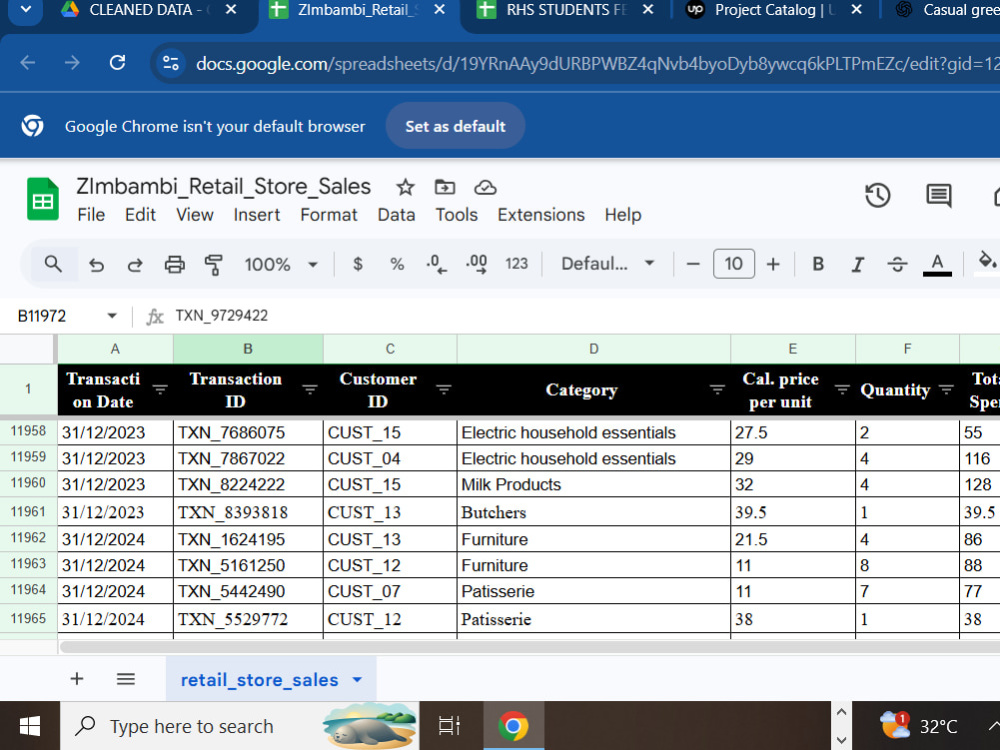Open version history clock icon
Image resolution: width=1000 pixels, height=750 pixels.
click(878, 195)
